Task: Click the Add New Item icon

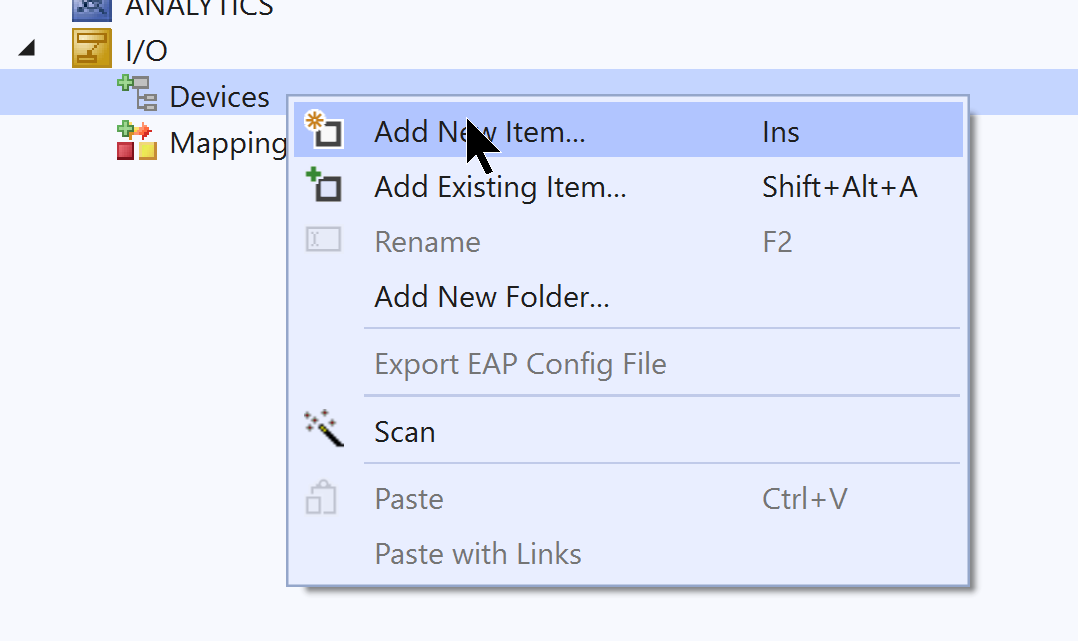Action: [x=323, y=129]
